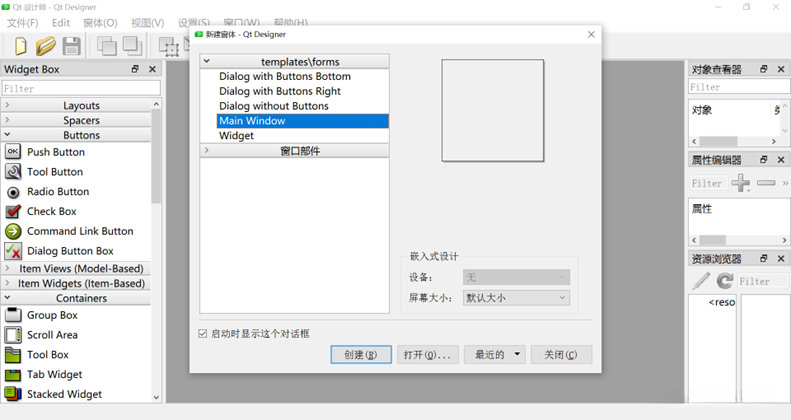
Task: Expand the 窗口部件 group
Action: pyautogui.click(x=206, y=150)
